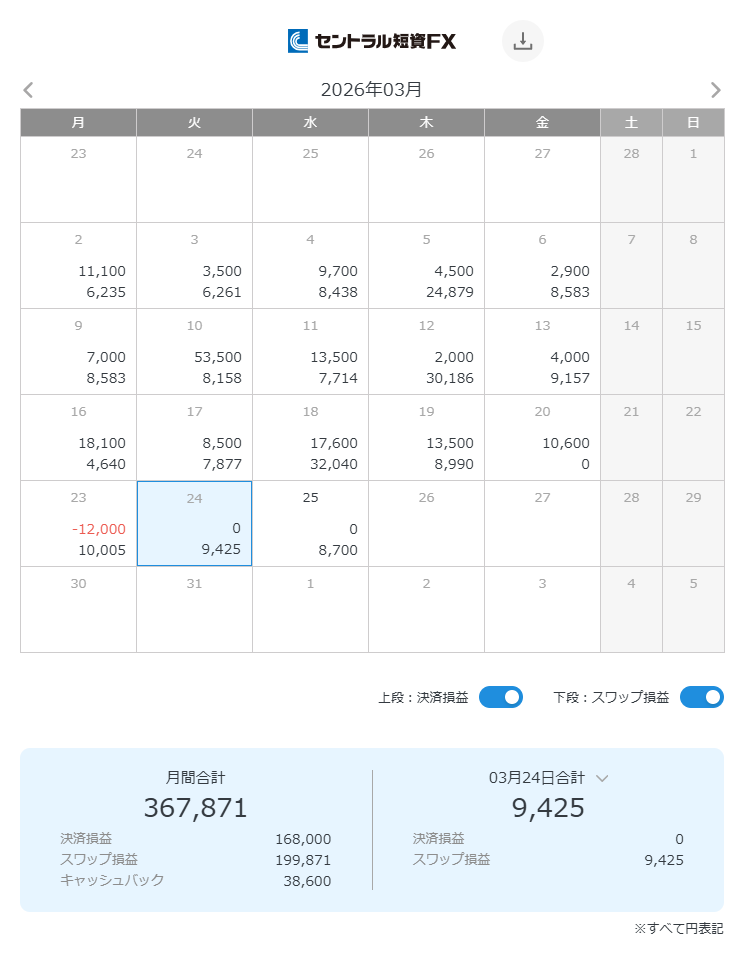Select March 2 calendar cell

(78, 265)
